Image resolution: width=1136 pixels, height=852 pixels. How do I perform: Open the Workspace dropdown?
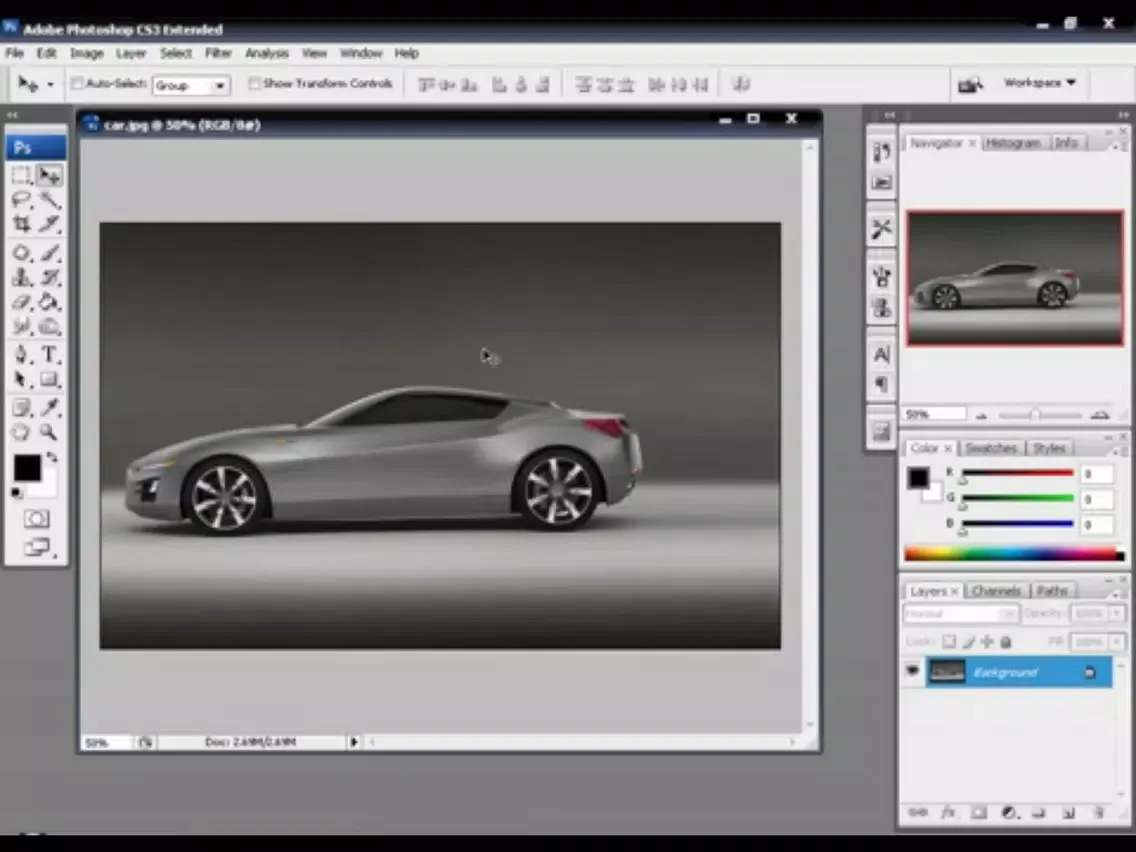coord(1040,83)
